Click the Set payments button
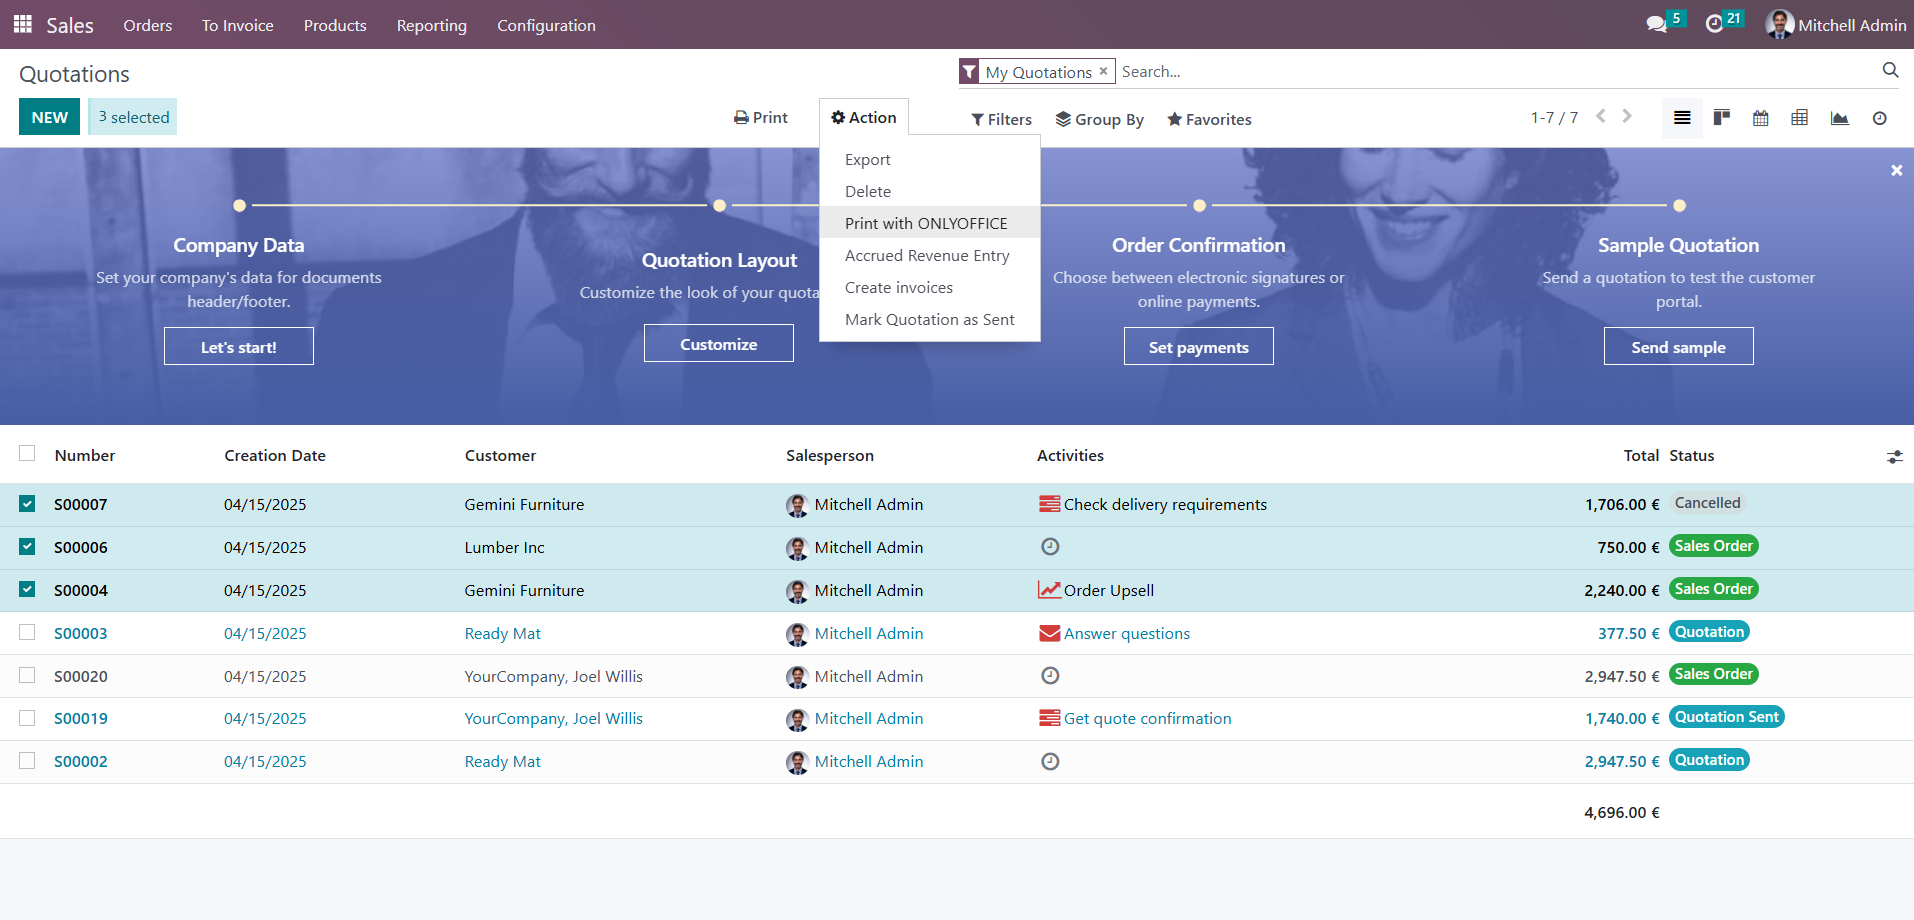The height and width of the screenshot is (920, 1914). (x=1199, y=347)
